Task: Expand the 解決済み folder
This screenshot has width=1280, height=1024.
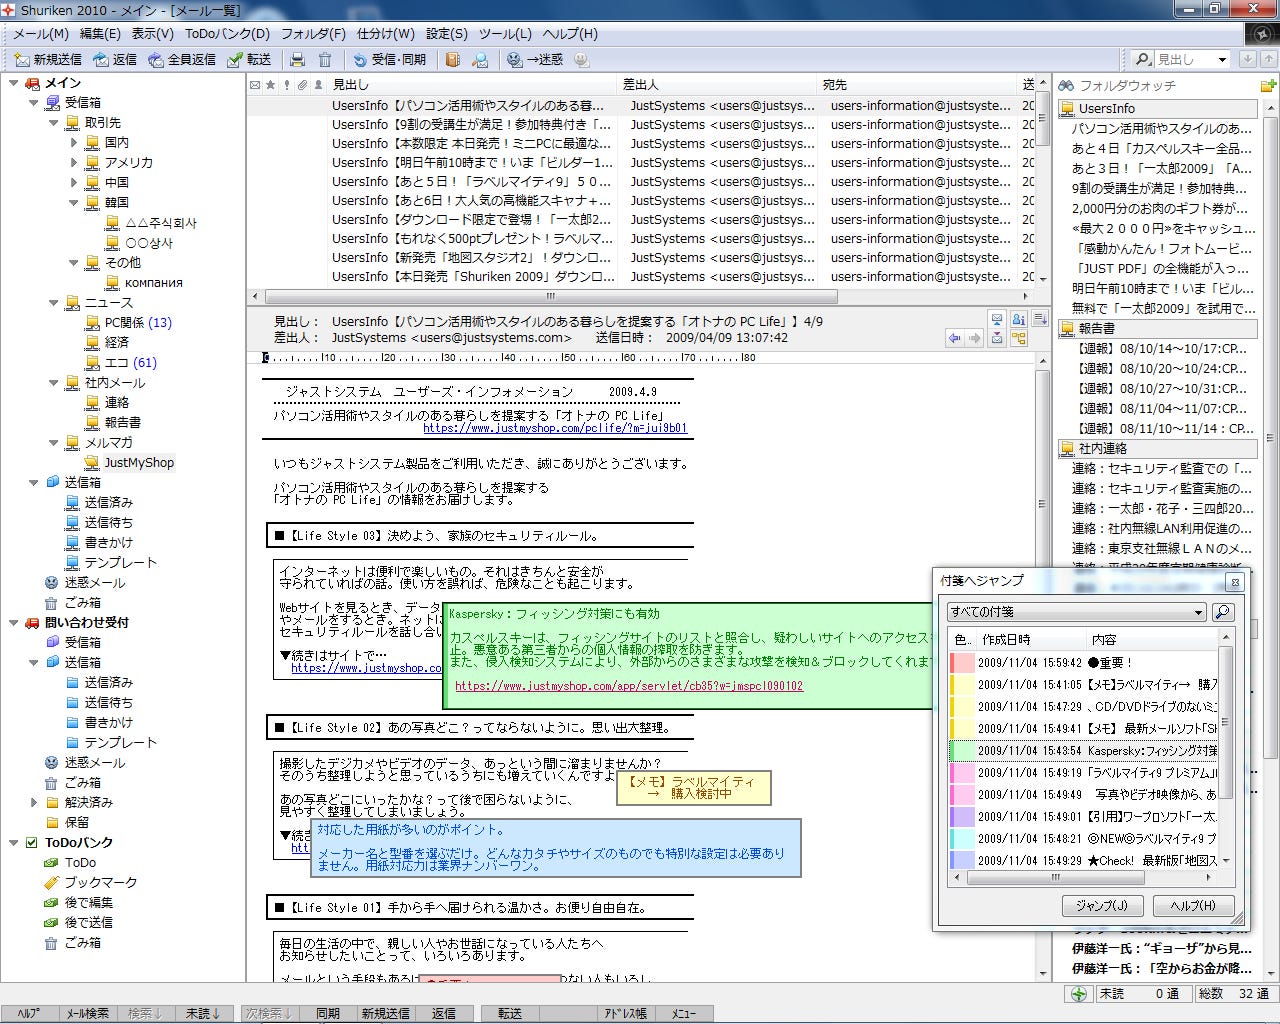Action: point(34,803)
